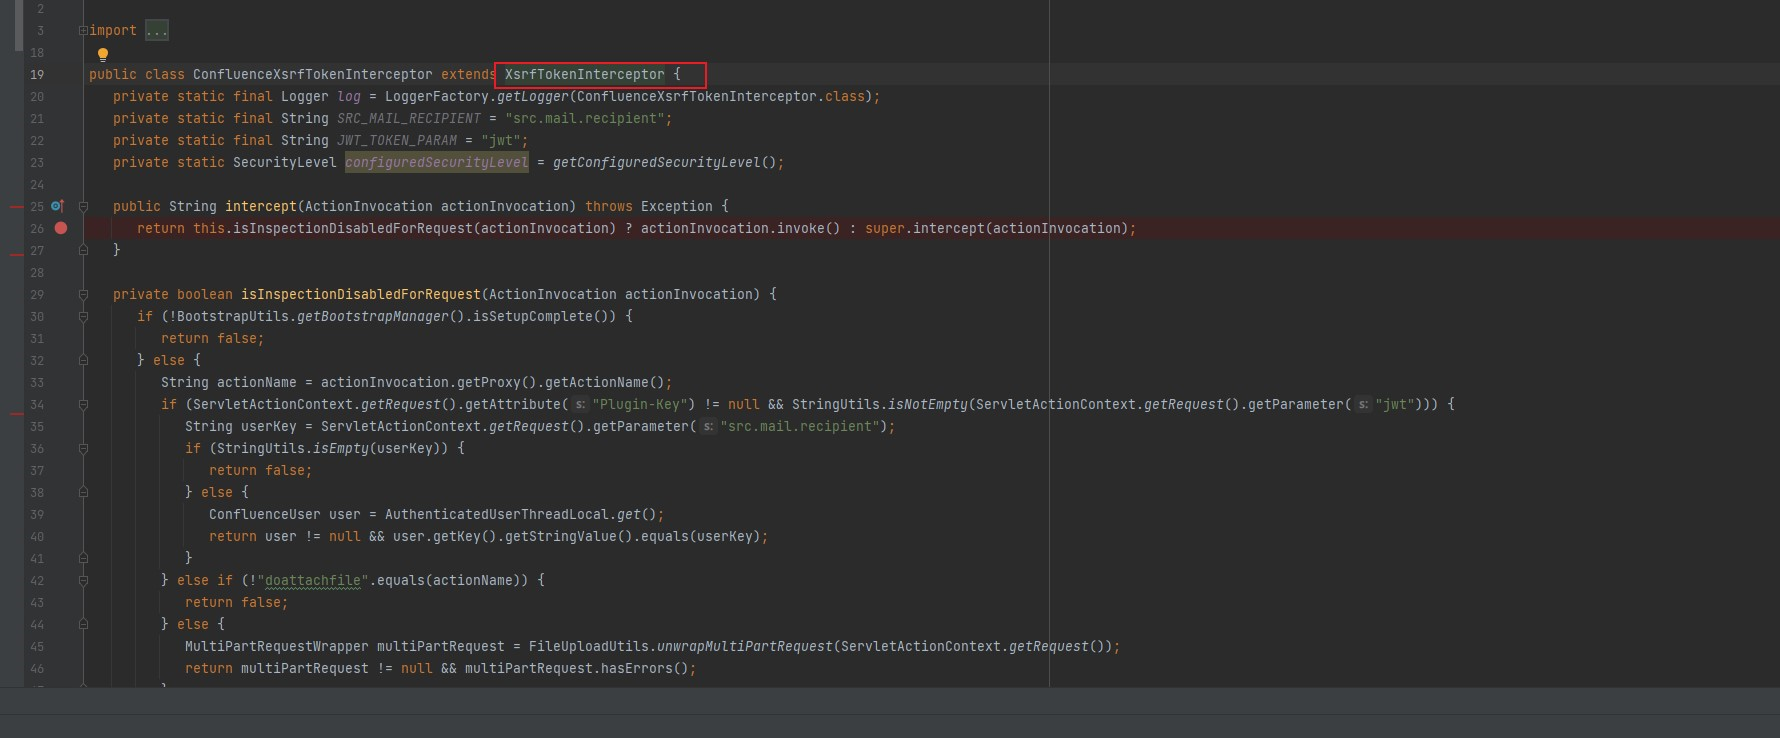Click hasErrors() on line 46
The width and height of the screenshot is (1780, 738).
(645, 668)
